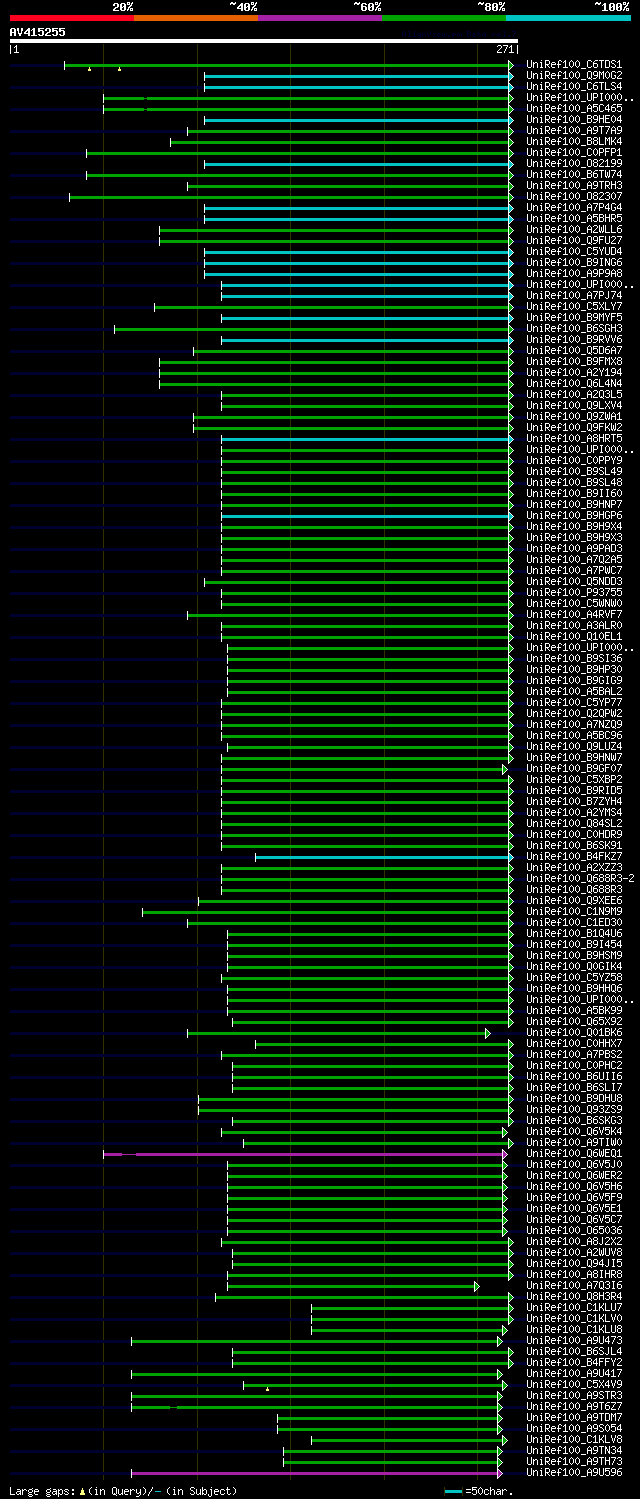
Task: Select the UniRef100_Q8H3R4 label
Action: [573, 1297]
